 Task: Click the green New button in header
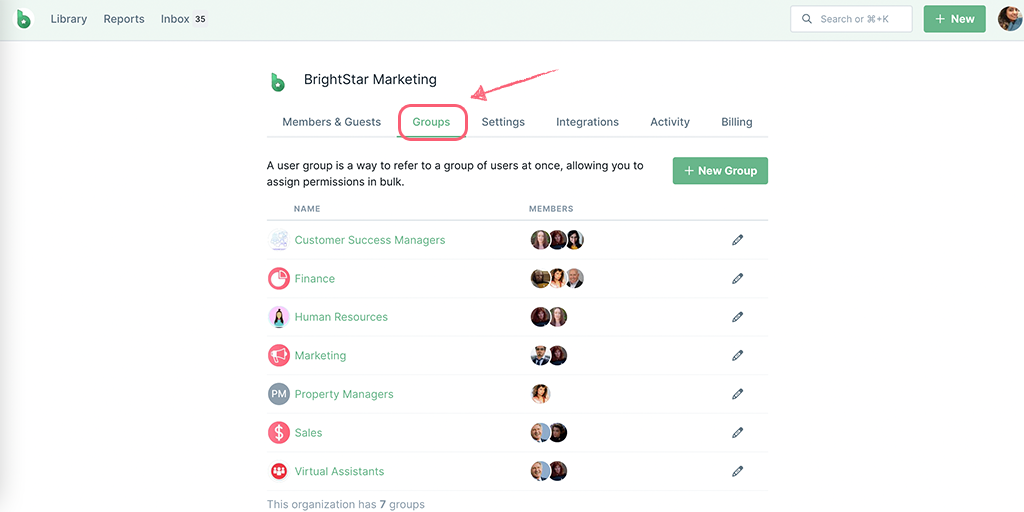tap(955, 19)
